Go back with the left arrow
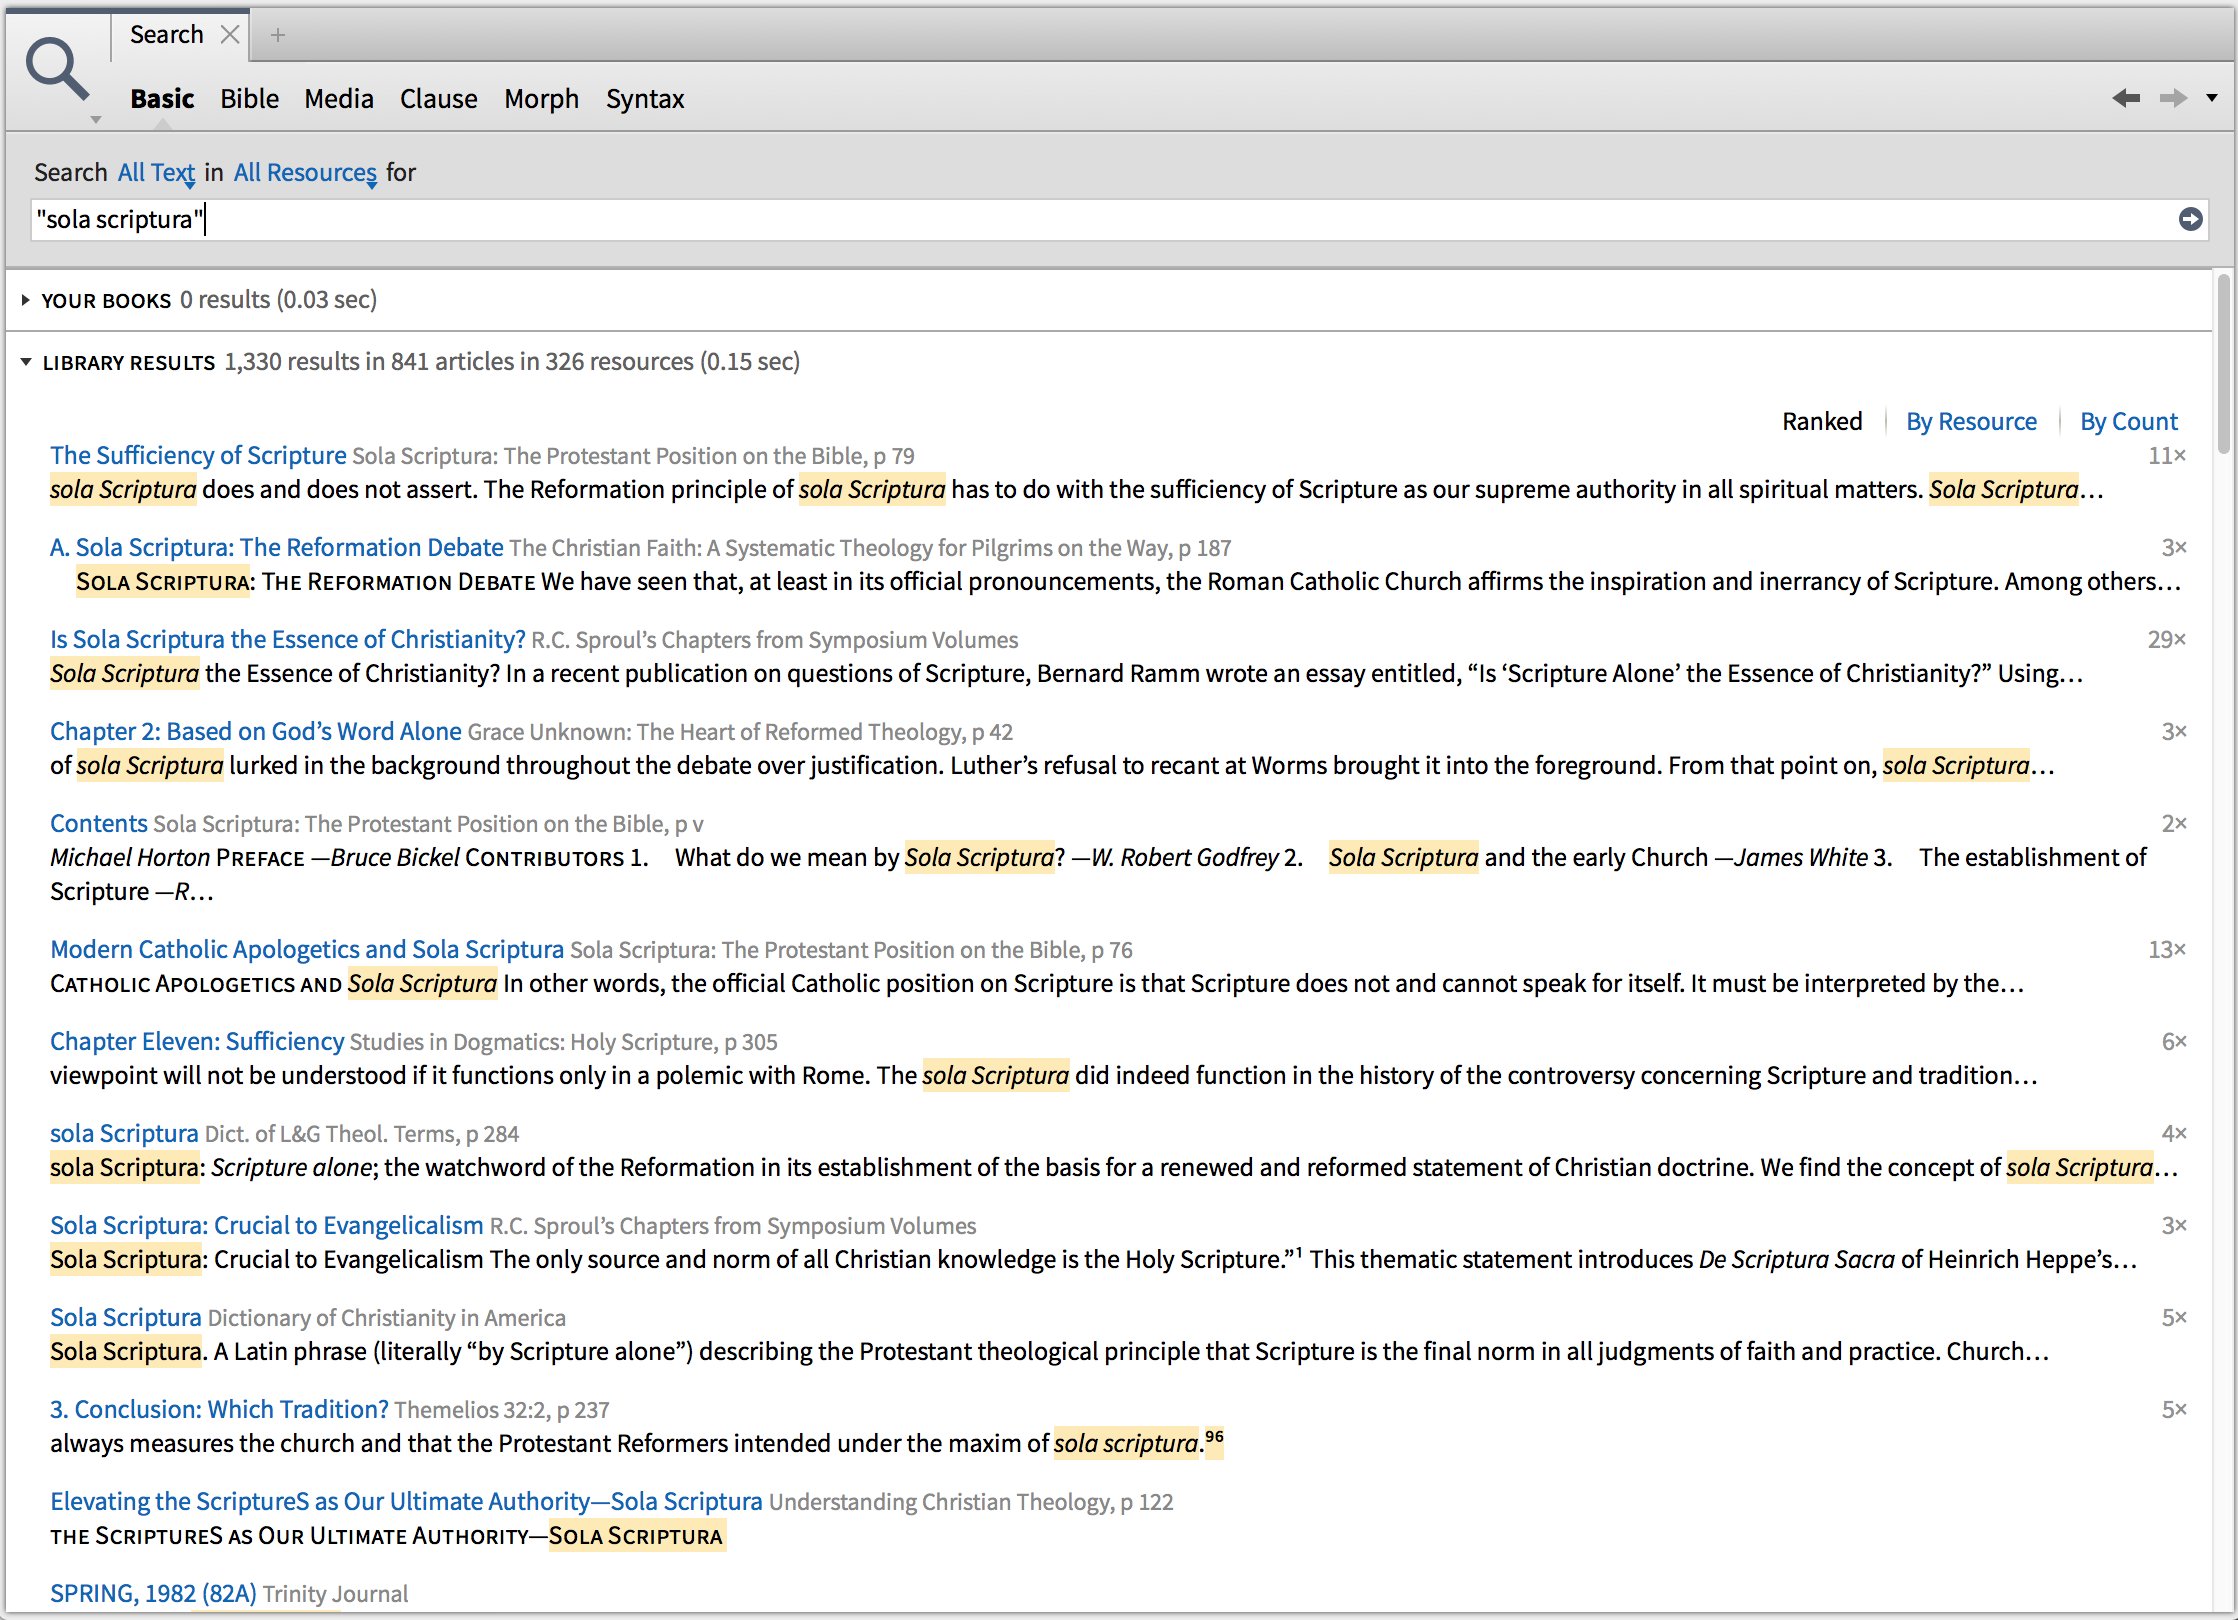The image size is (2238, 1620). 2126,98
